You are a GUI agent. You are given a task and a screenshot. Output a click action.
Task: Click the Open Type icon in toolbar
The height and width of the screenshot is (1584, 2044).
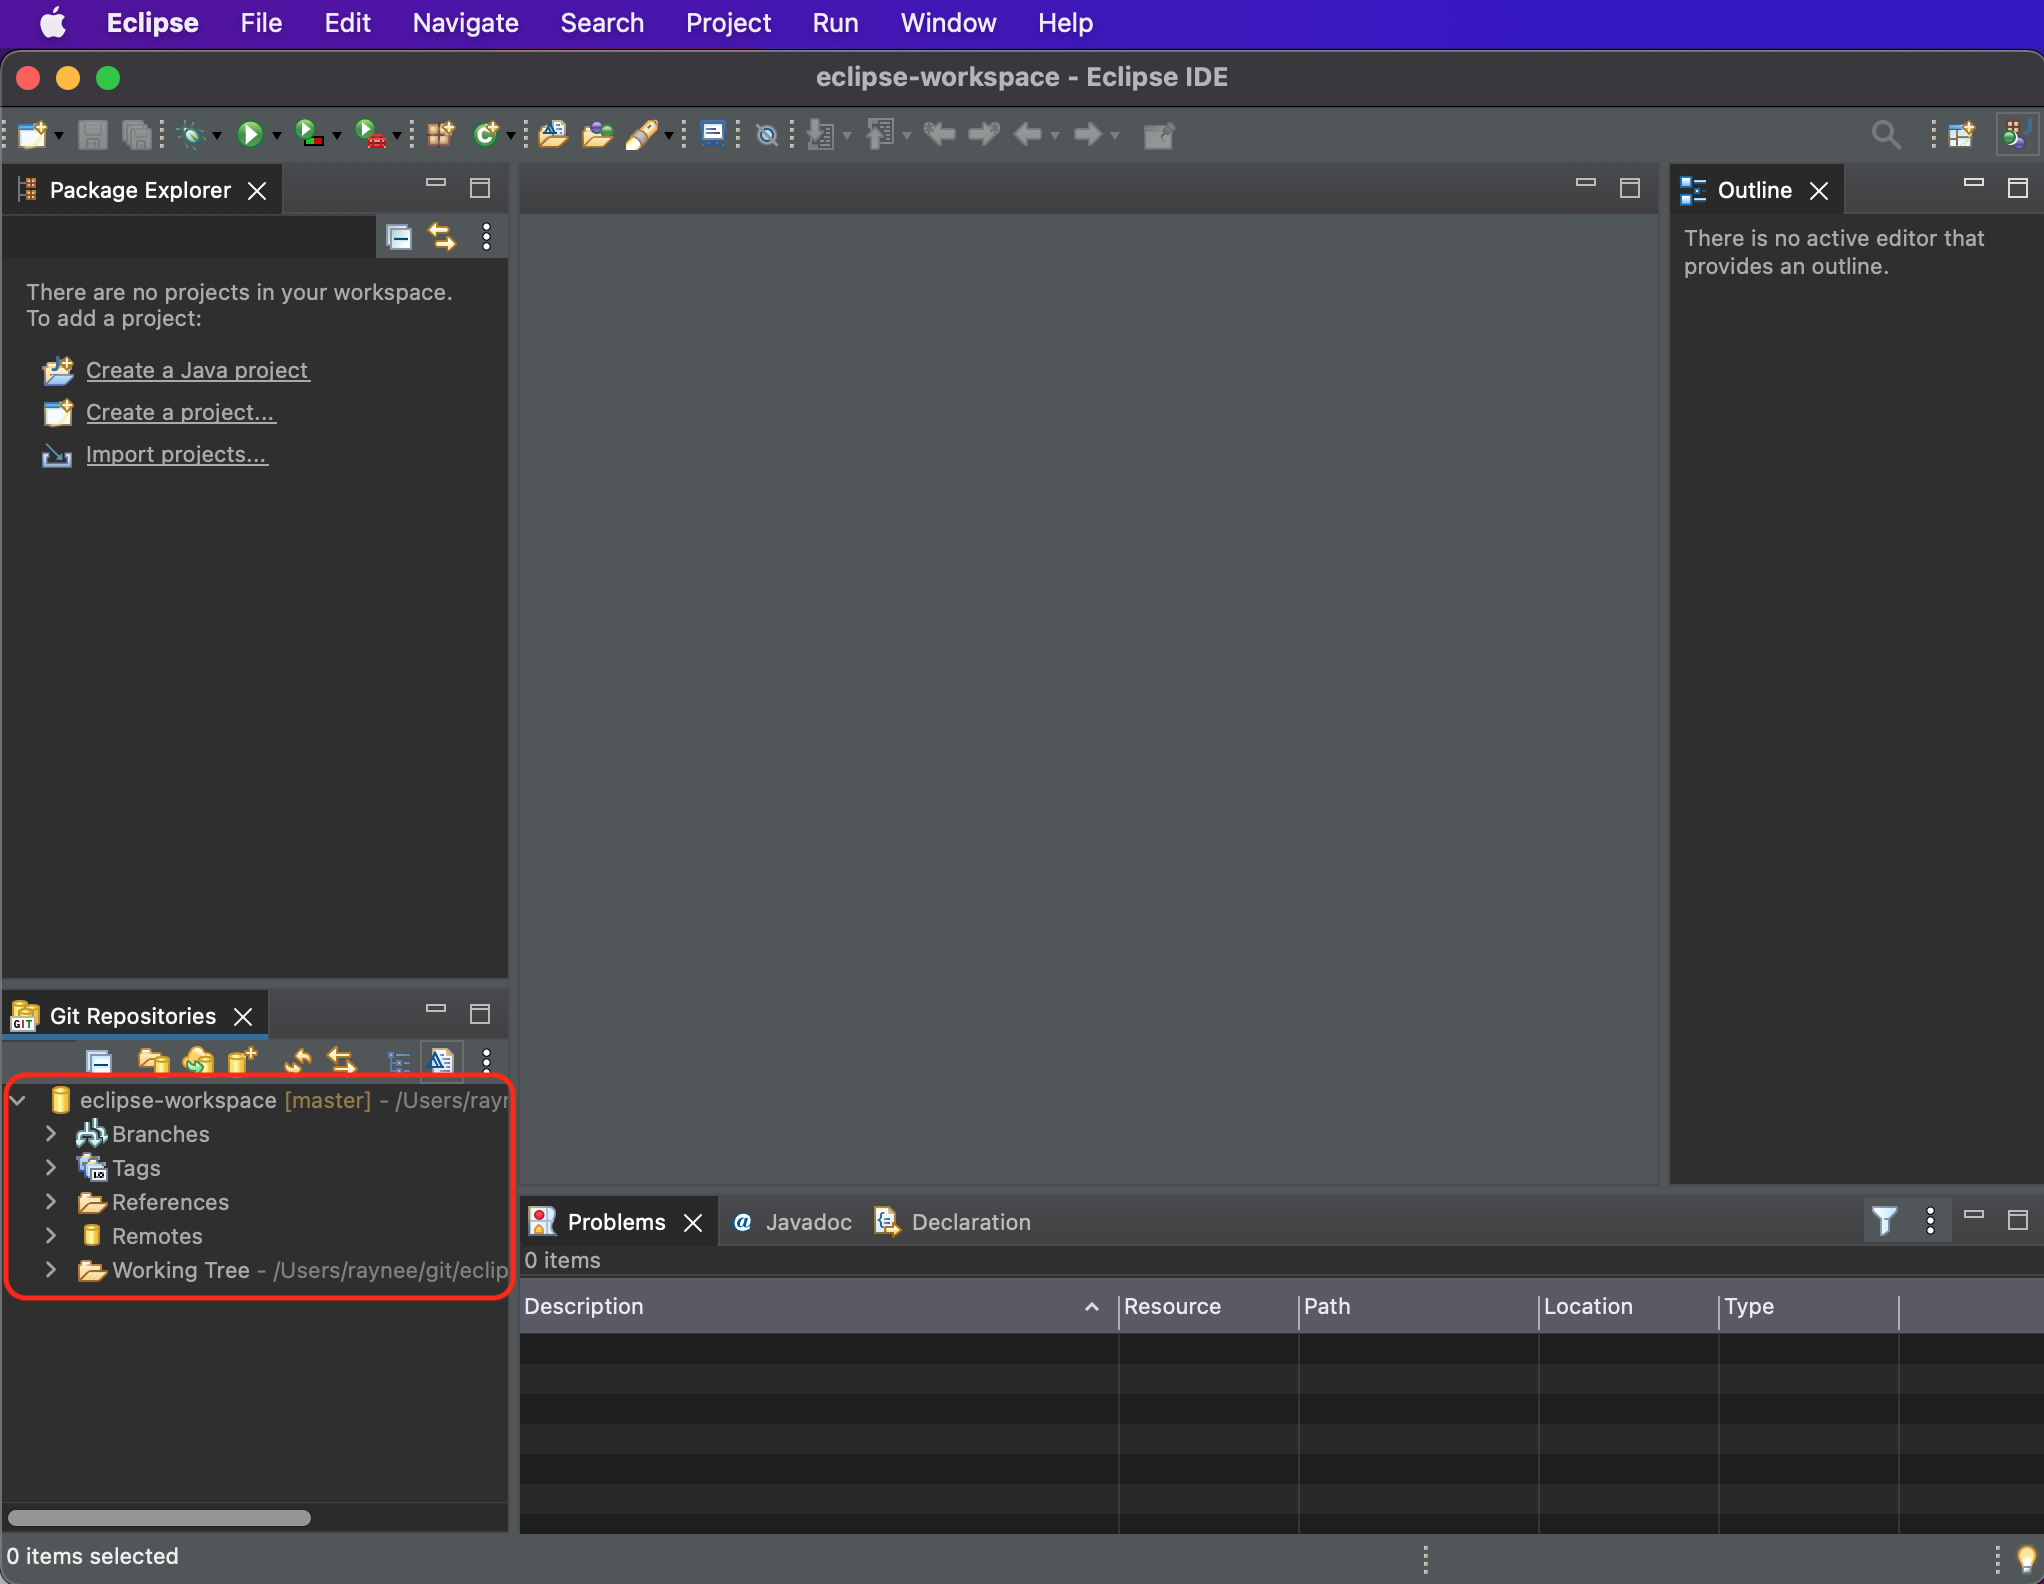(x=552, y=134)
